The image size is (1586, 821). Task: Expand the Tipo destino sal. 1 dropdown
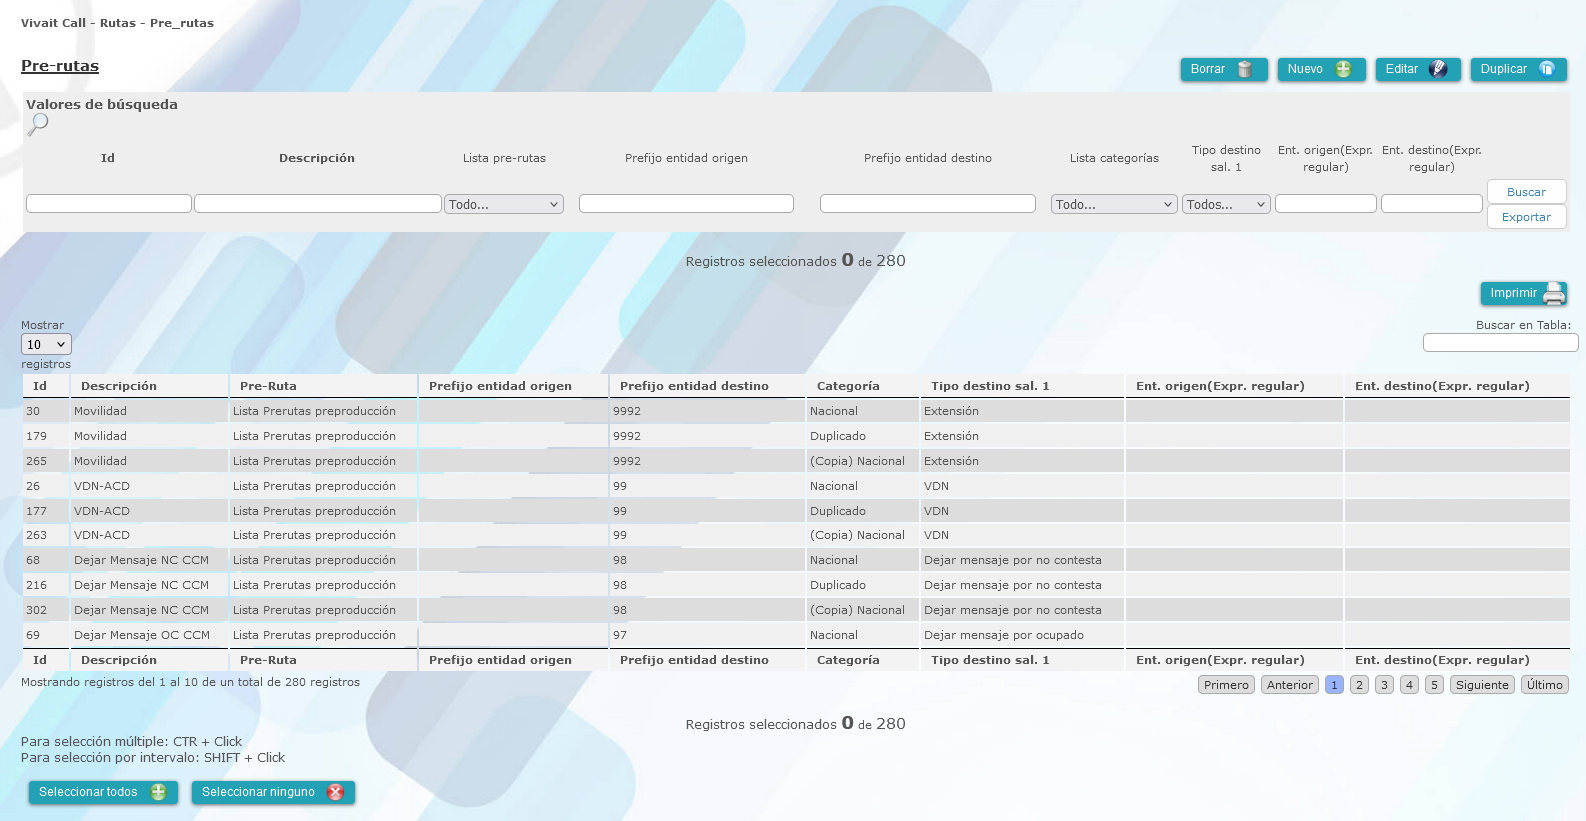1226,204
